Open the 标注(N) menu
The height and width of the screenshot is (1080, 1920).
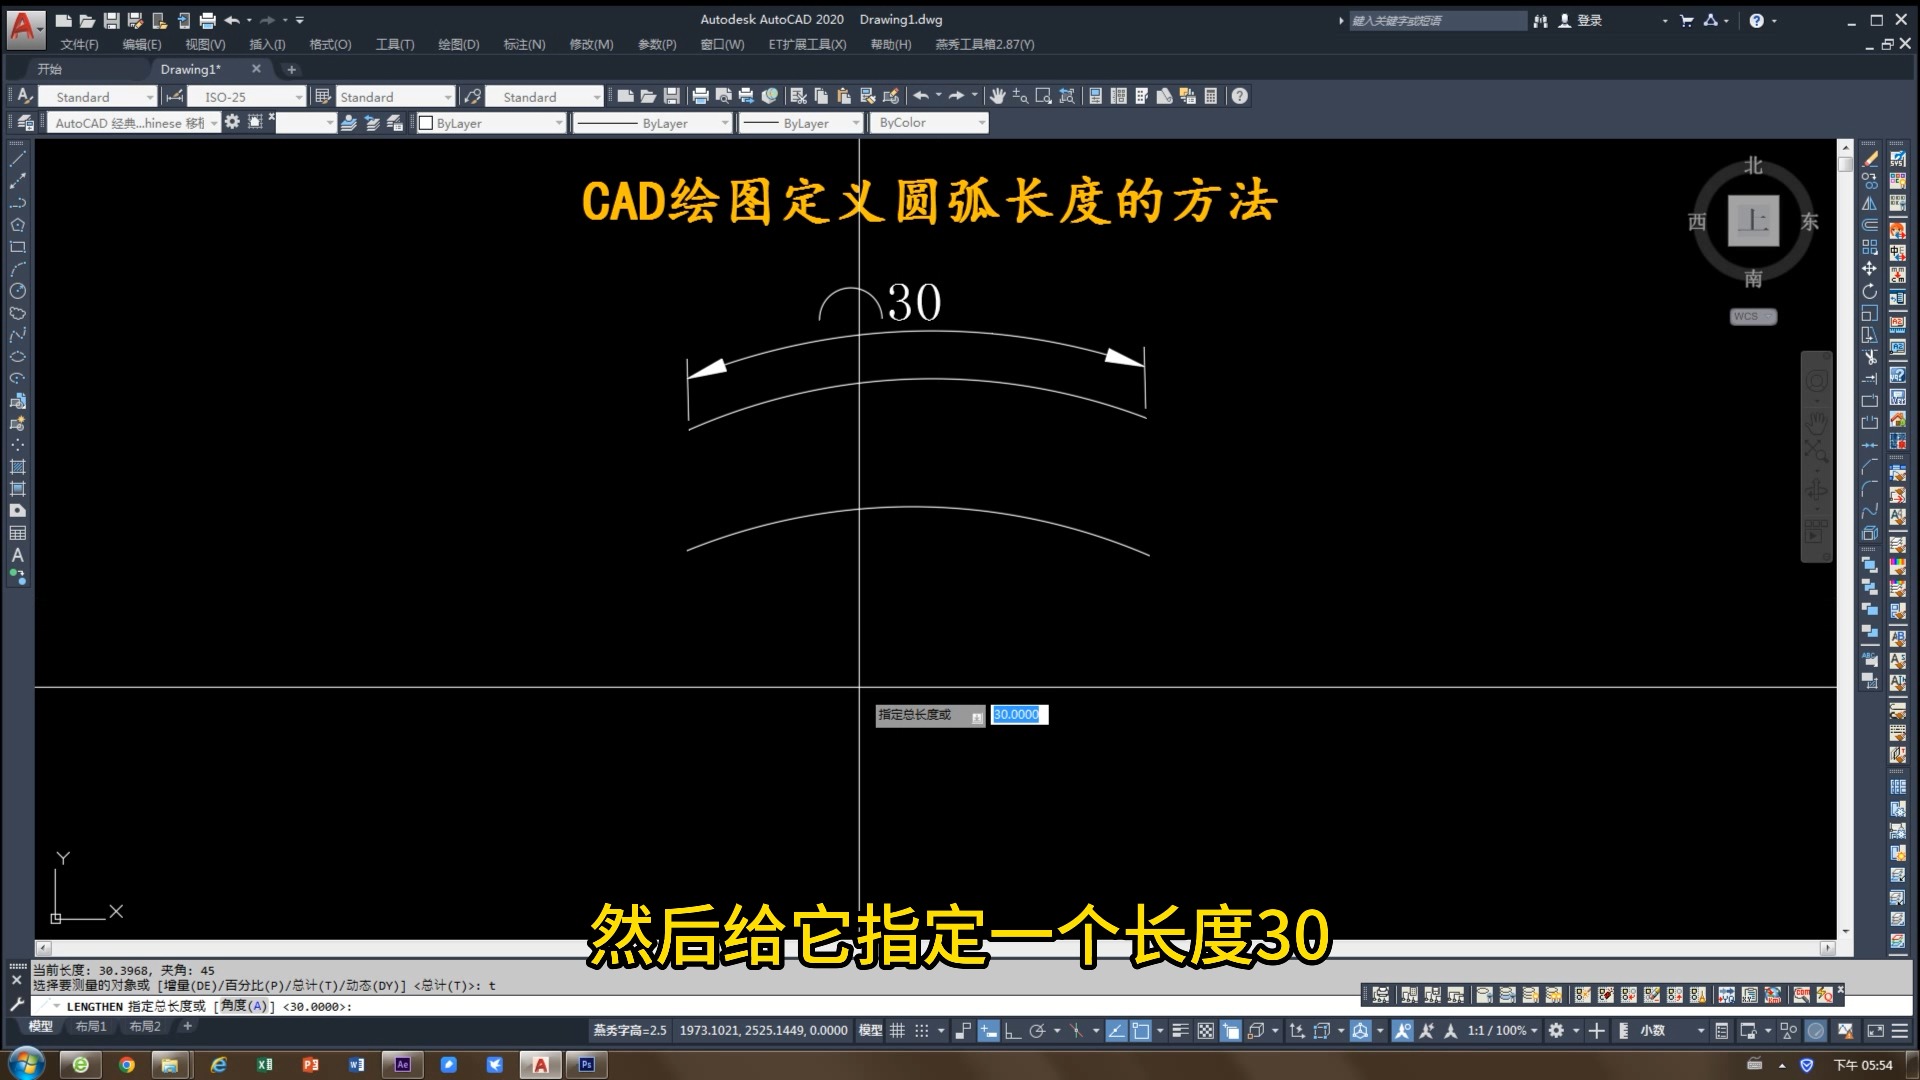coord(524,44)
